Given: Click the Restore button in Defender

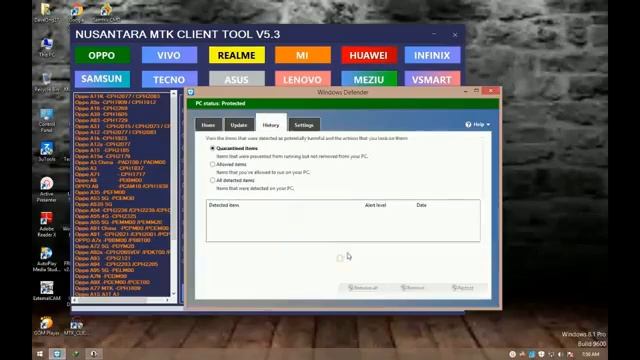Looking at the screenshot, I should (463, 288).
